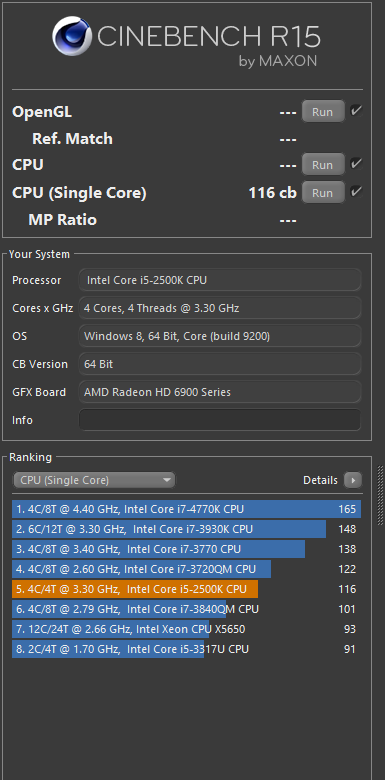Click the Cinebench sphere logo icon
The width and height of the screenshot is (385, 780).
point(72,36)
